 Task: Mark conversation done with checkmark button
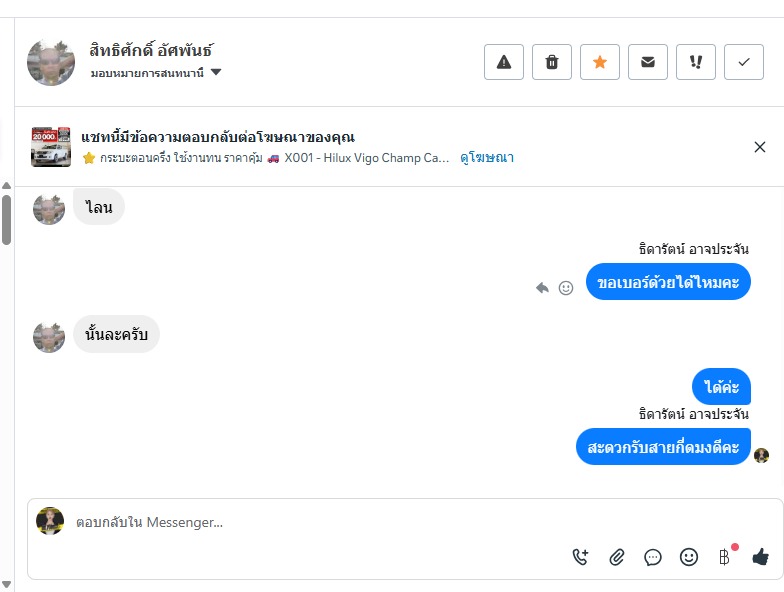pos(744,62)
